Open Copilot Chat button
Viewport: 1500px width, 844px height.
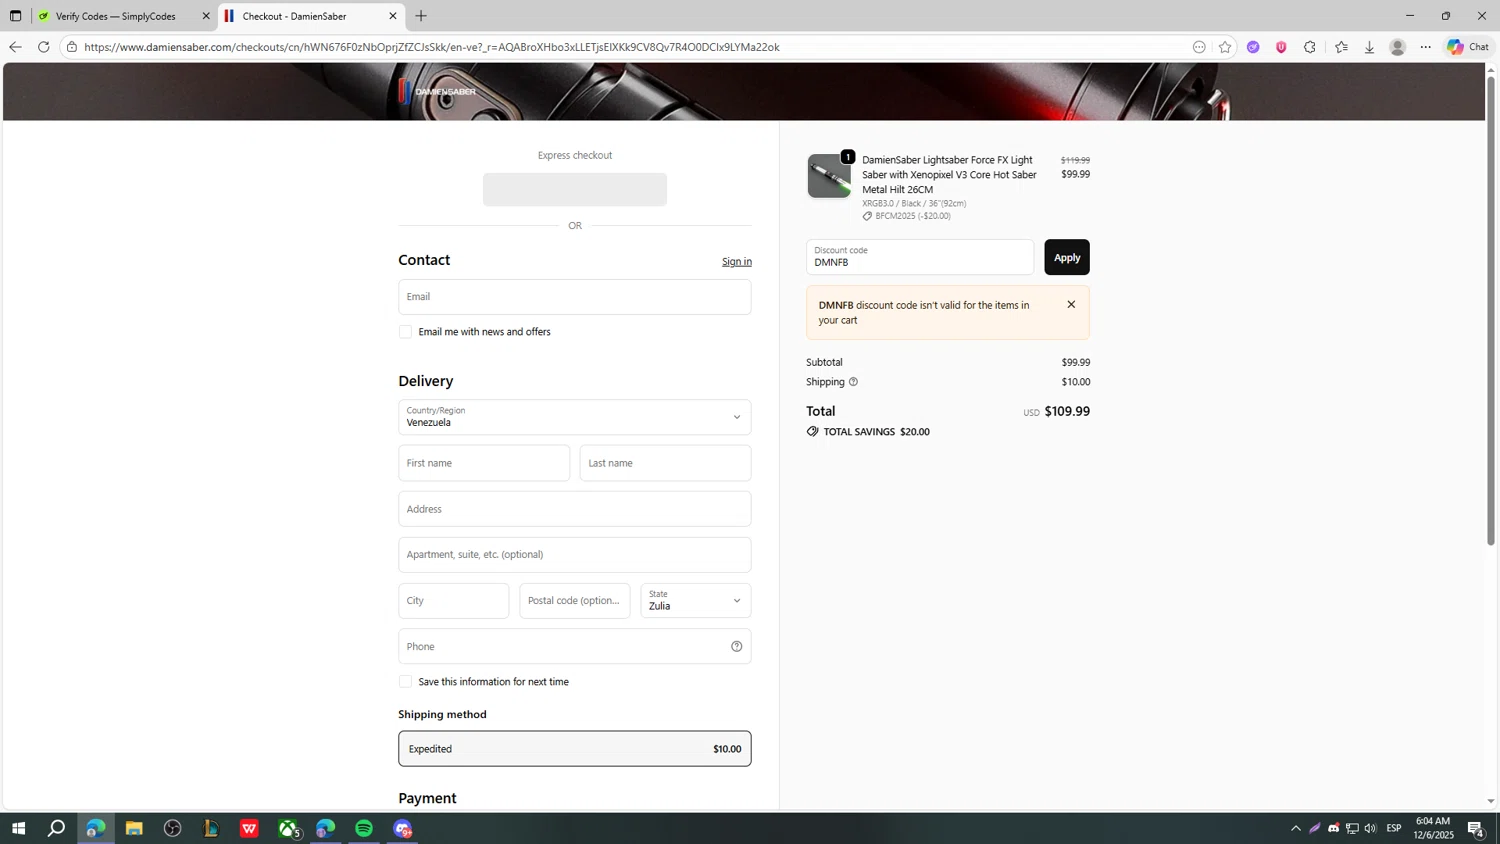[x=1468, y=47]
